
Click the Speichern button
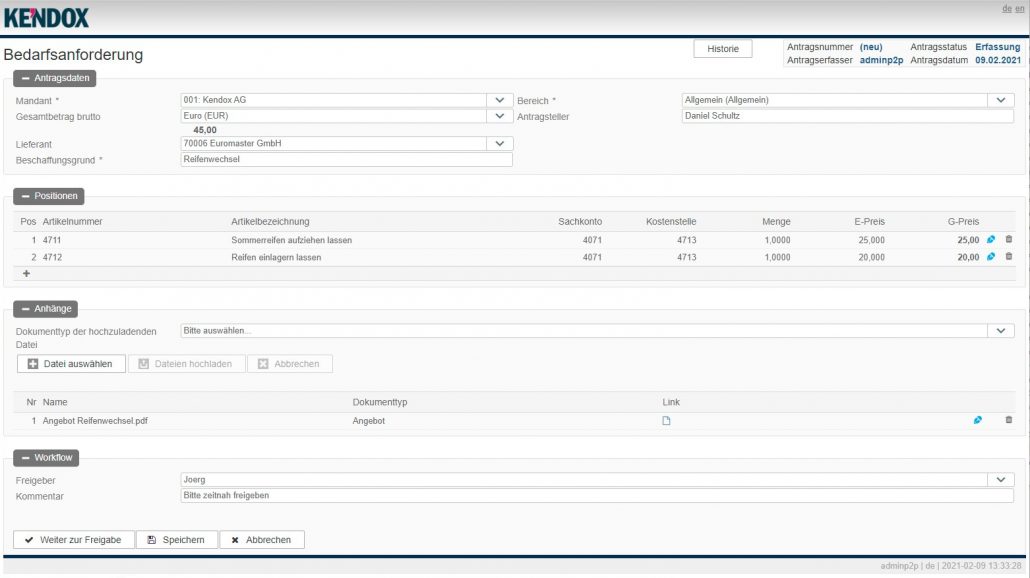coord(177,540)
